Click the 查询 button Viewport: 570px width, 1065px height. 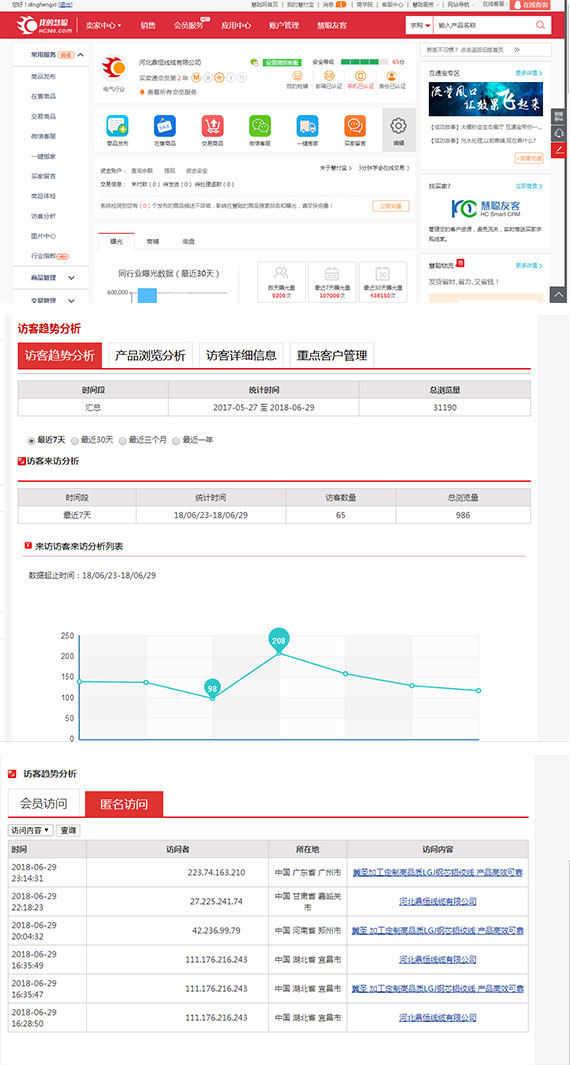click(x=68, y=830)
